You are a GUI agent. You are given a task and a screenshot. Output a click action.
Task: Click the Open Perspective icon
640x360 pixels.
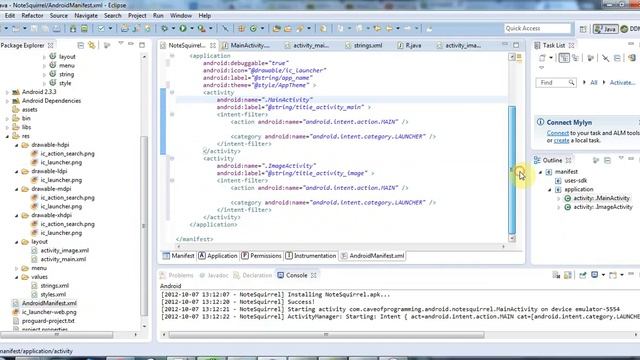coord(582,29)
